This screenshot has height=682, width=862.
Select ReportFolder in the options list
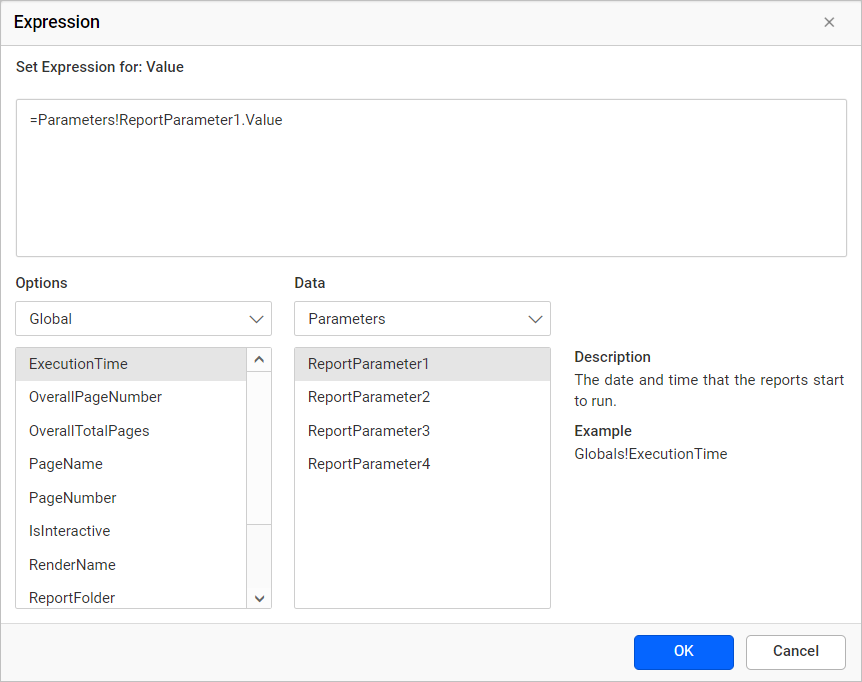point(131,596)
